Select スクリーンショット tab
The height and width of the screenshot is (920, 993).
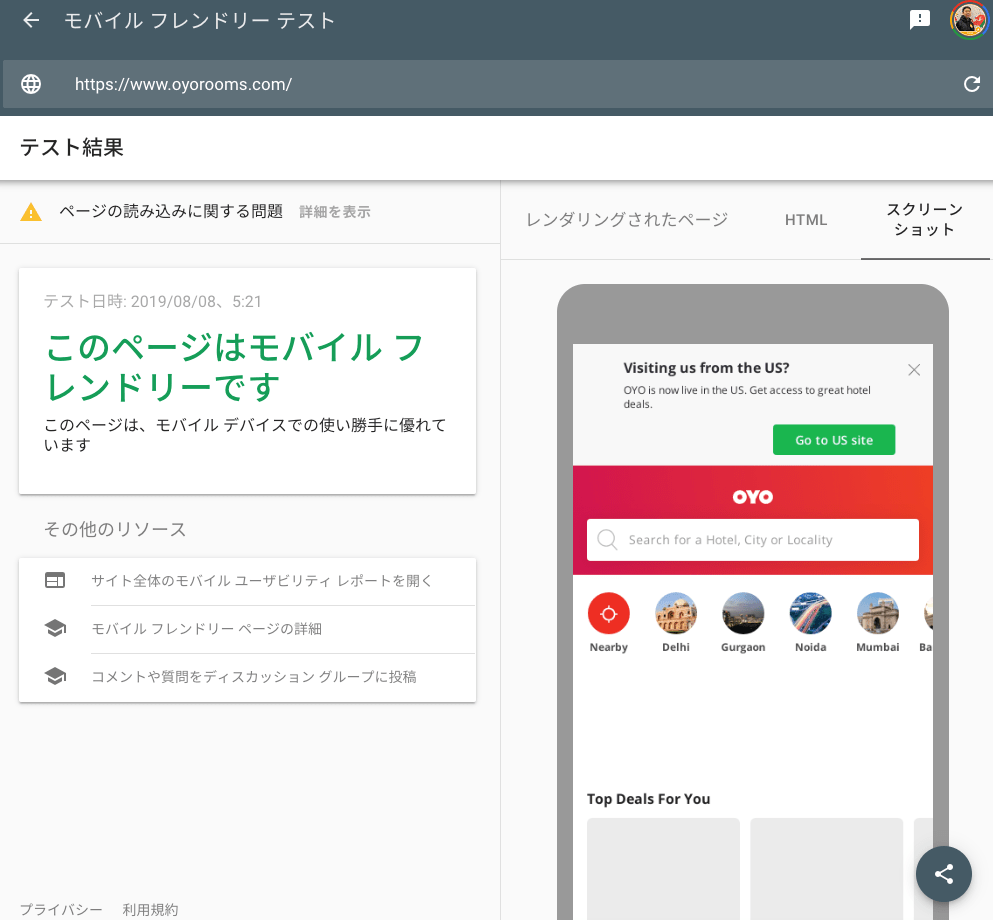click(x=925, y=219)
